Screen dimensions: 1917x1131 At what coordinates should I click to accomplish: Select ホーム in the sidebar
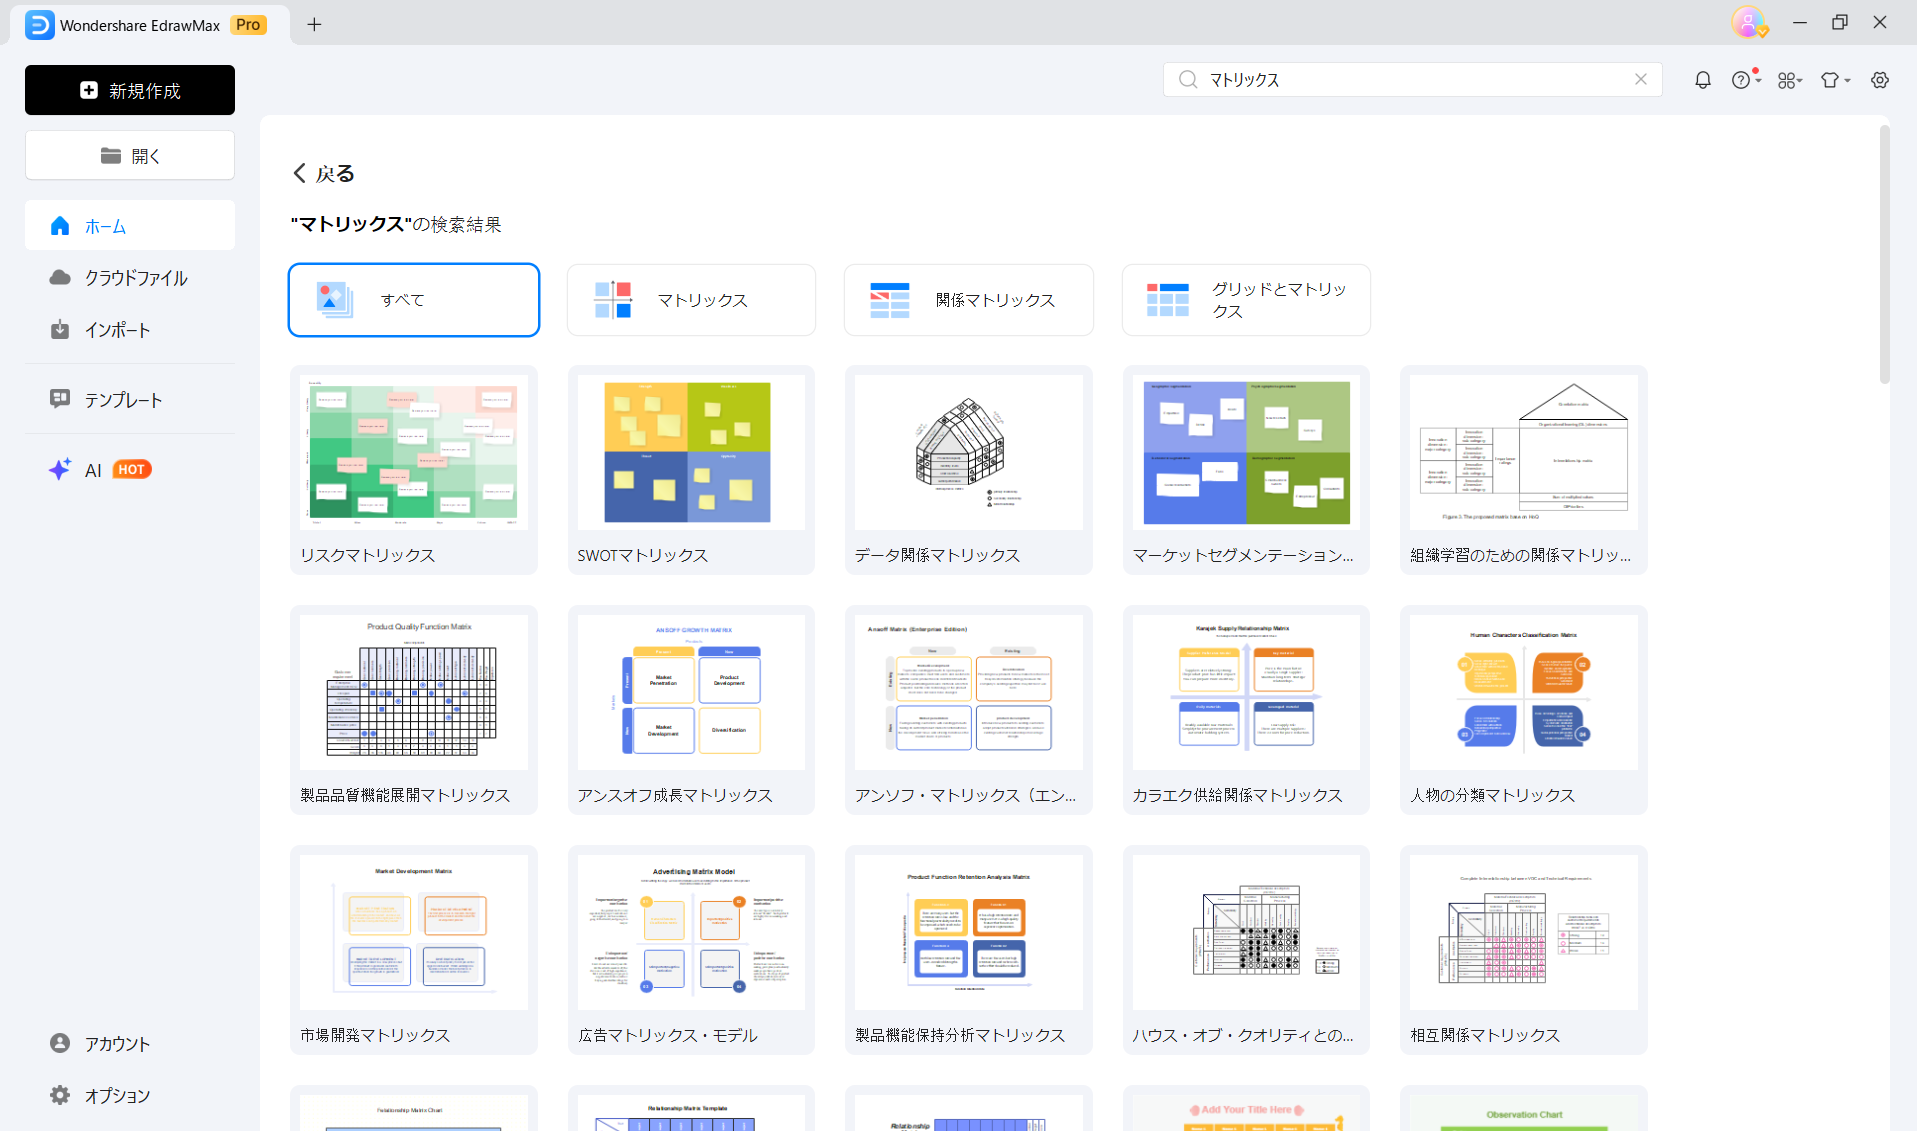[x=130, y=226]
